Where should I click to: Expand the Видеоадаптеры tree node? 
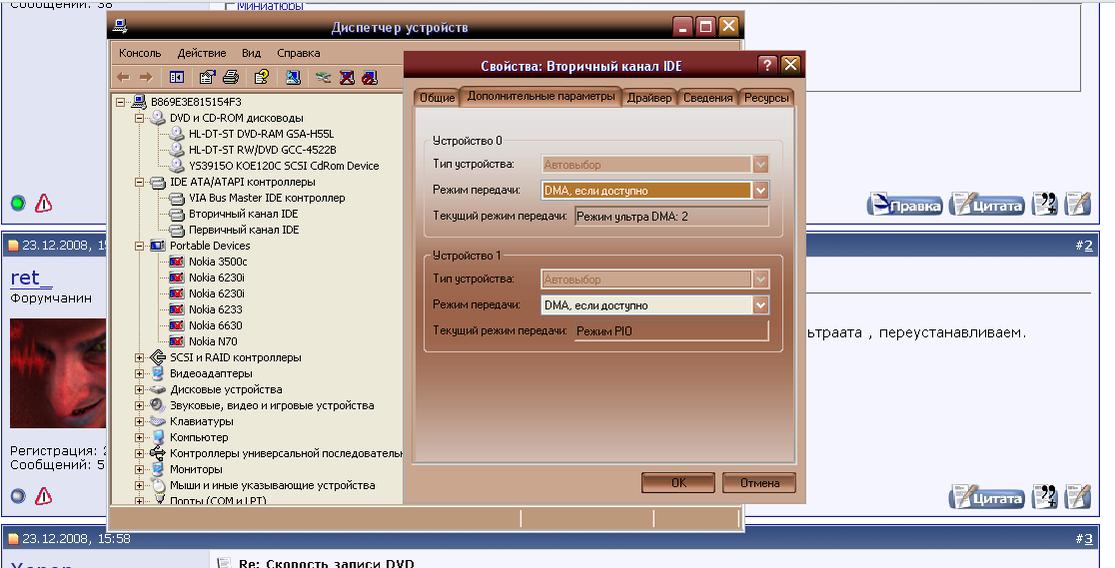139,374
